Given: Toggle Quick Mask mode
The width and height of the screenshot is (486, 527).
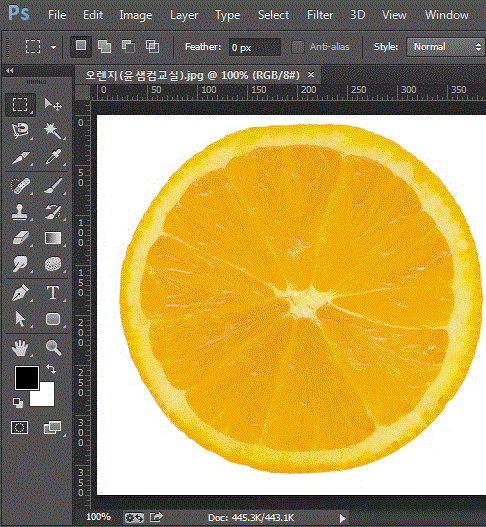Looking at the screenshot, I should (x=19, y=428).
